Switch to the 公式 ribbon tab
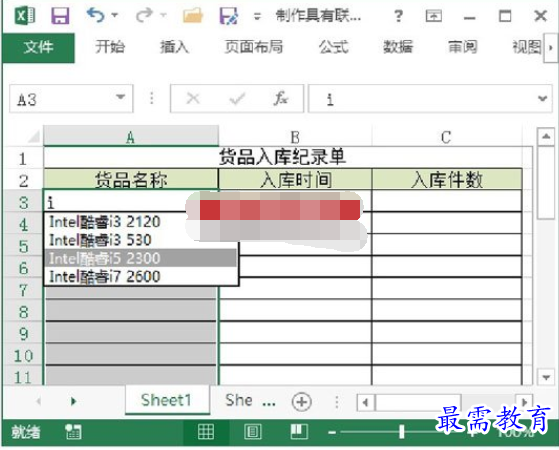Screen dimensions: 559x450 point(333,47)
